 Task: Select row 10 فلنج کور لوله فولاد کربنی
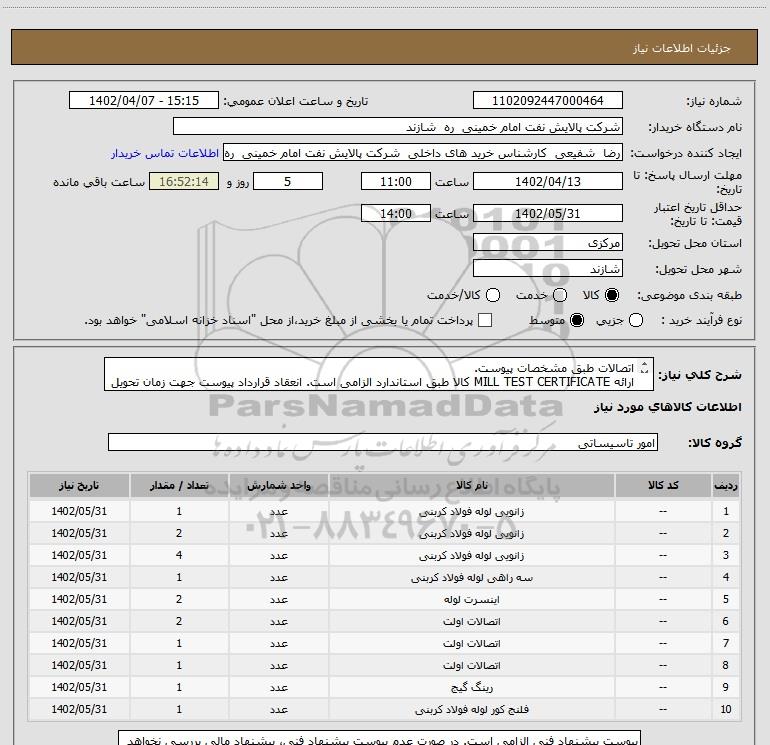(384, 709)
